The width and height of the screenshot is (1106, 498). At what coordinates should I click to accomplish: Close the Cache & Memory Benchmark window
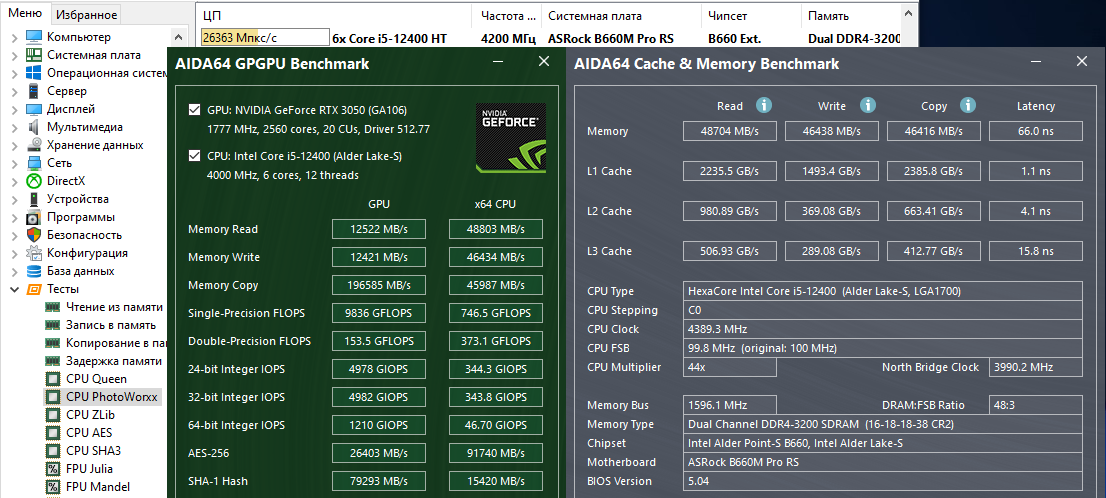(x=1081, y=62)
